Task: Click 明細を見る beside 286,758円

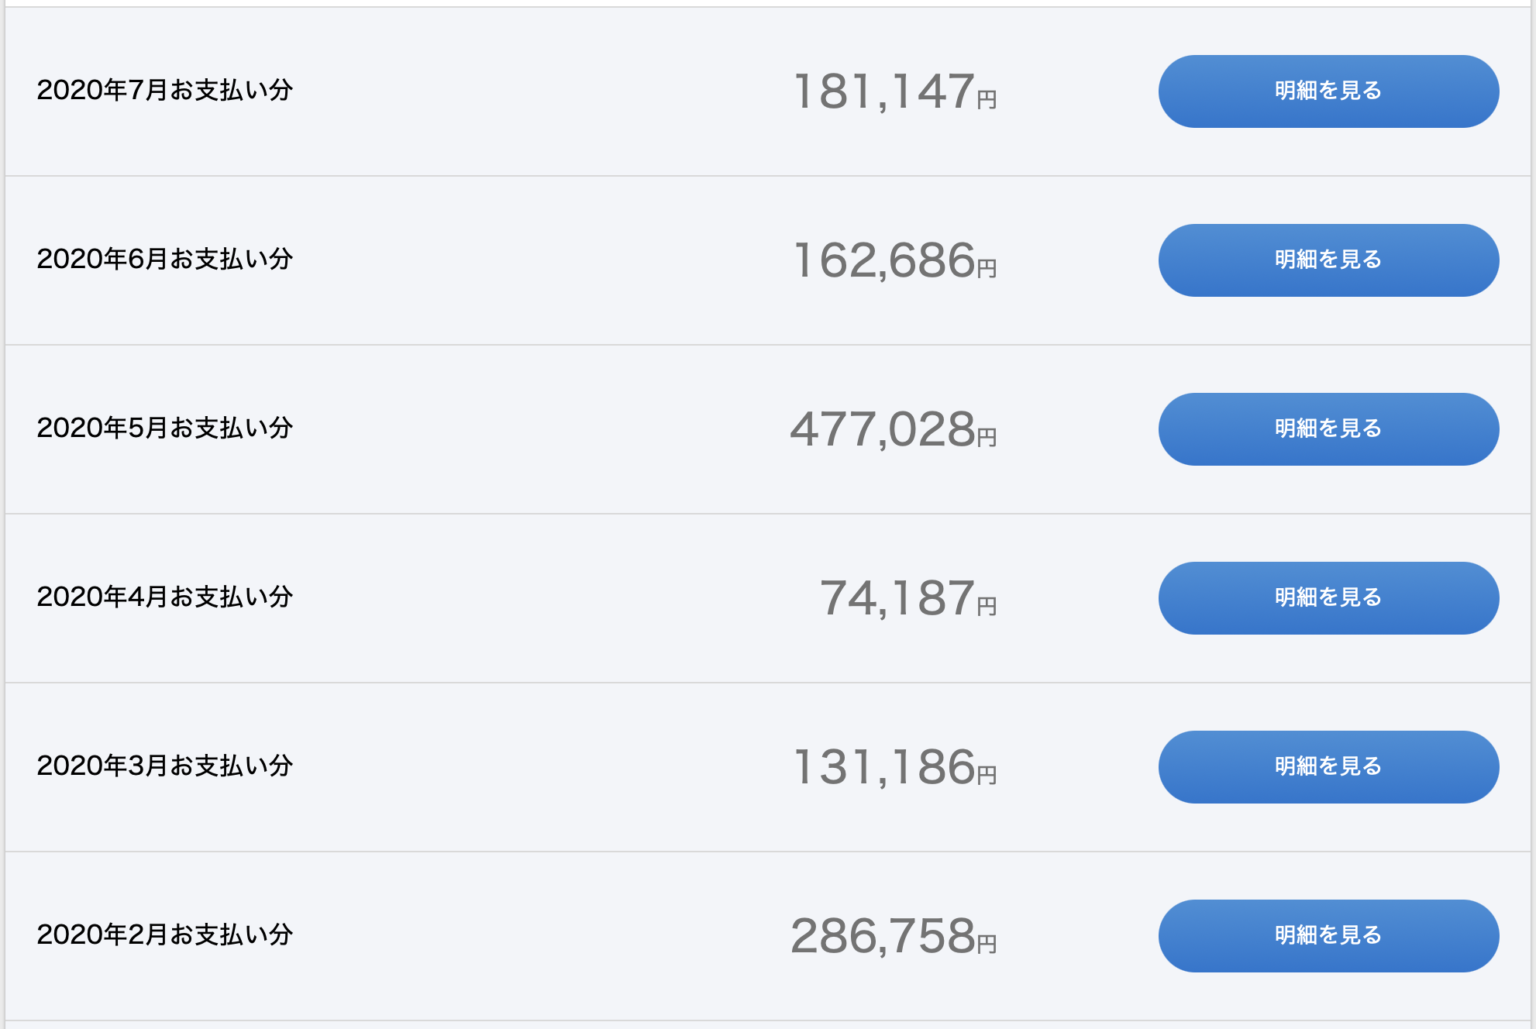Action: (1328, 936)
